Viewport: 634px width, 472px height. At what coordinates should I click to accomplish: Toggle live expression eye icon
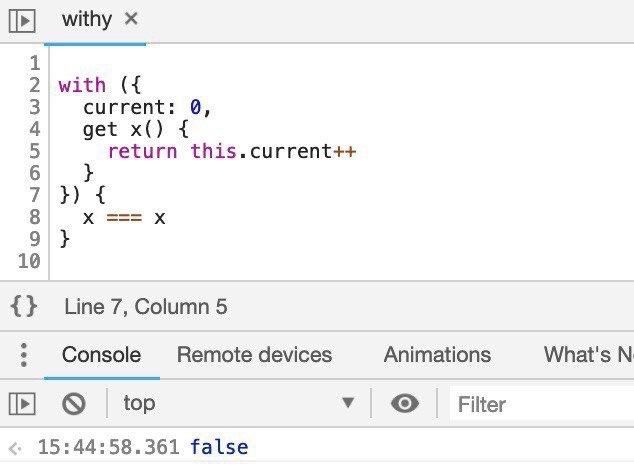404,403
